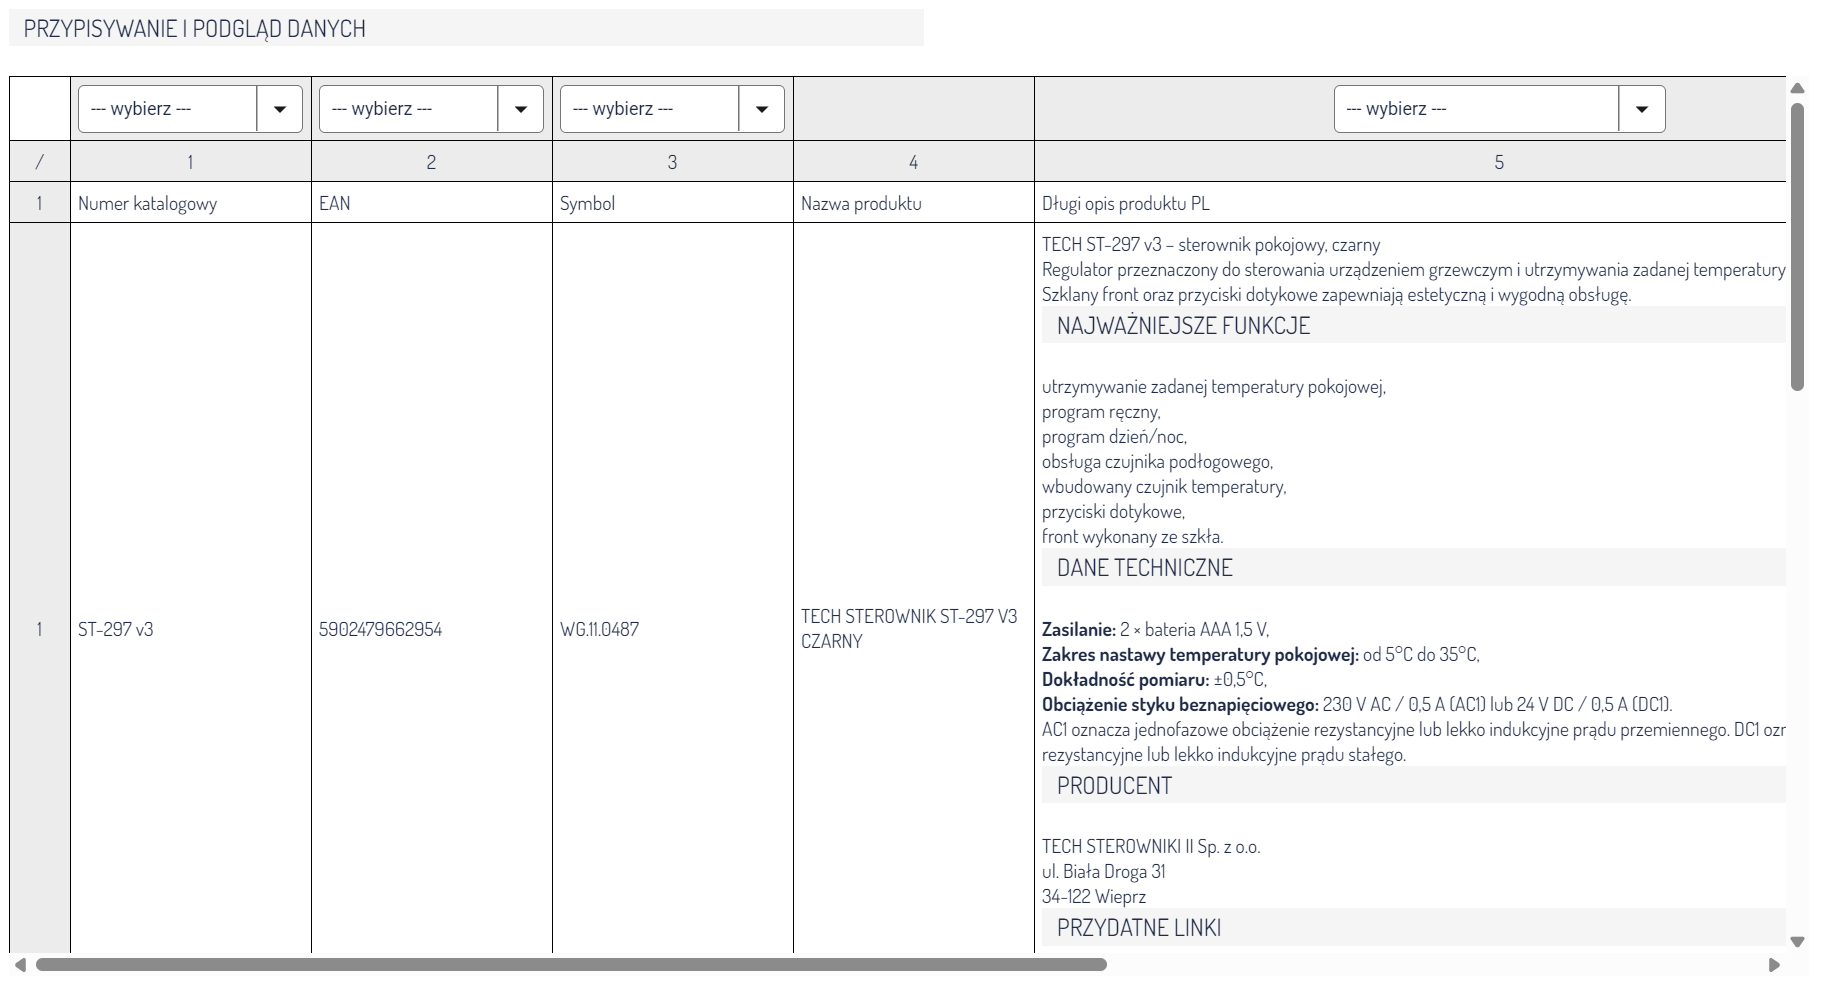Click the horizontal scrollbar right arrow

coord(1775,965)
